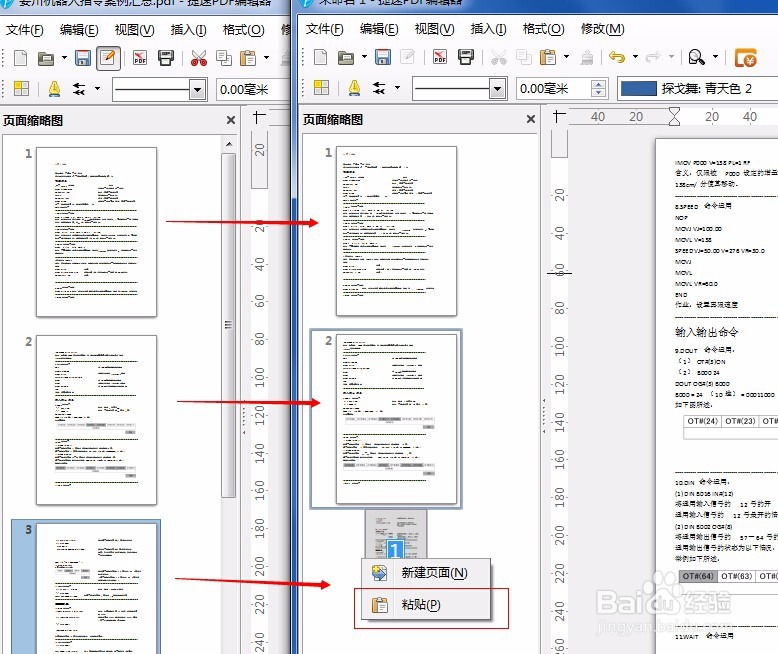Screen dimensions: 778x654
Task: Open 插入(I) menu in right window
Action: coord(488,29)
